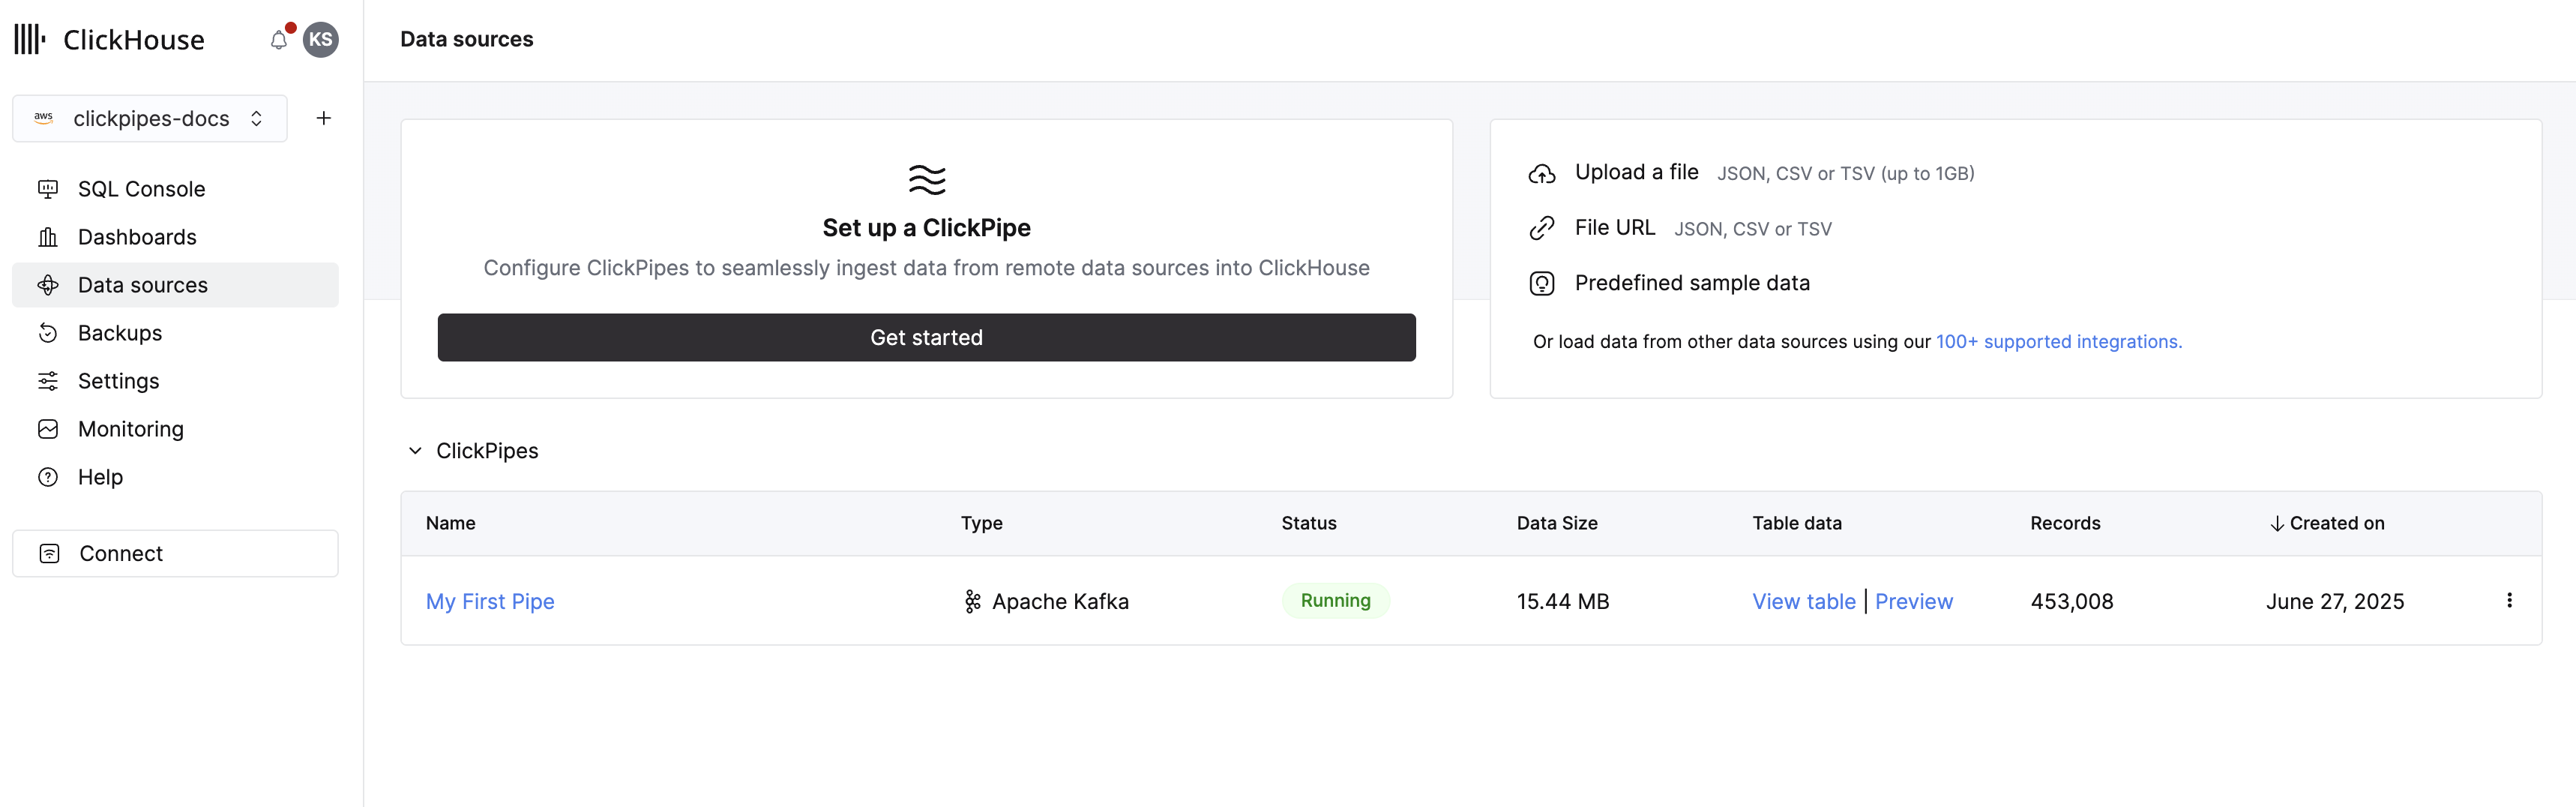
Task: Open the clickpipes-docs service dropdown
Action: click(x=150, y=118)
